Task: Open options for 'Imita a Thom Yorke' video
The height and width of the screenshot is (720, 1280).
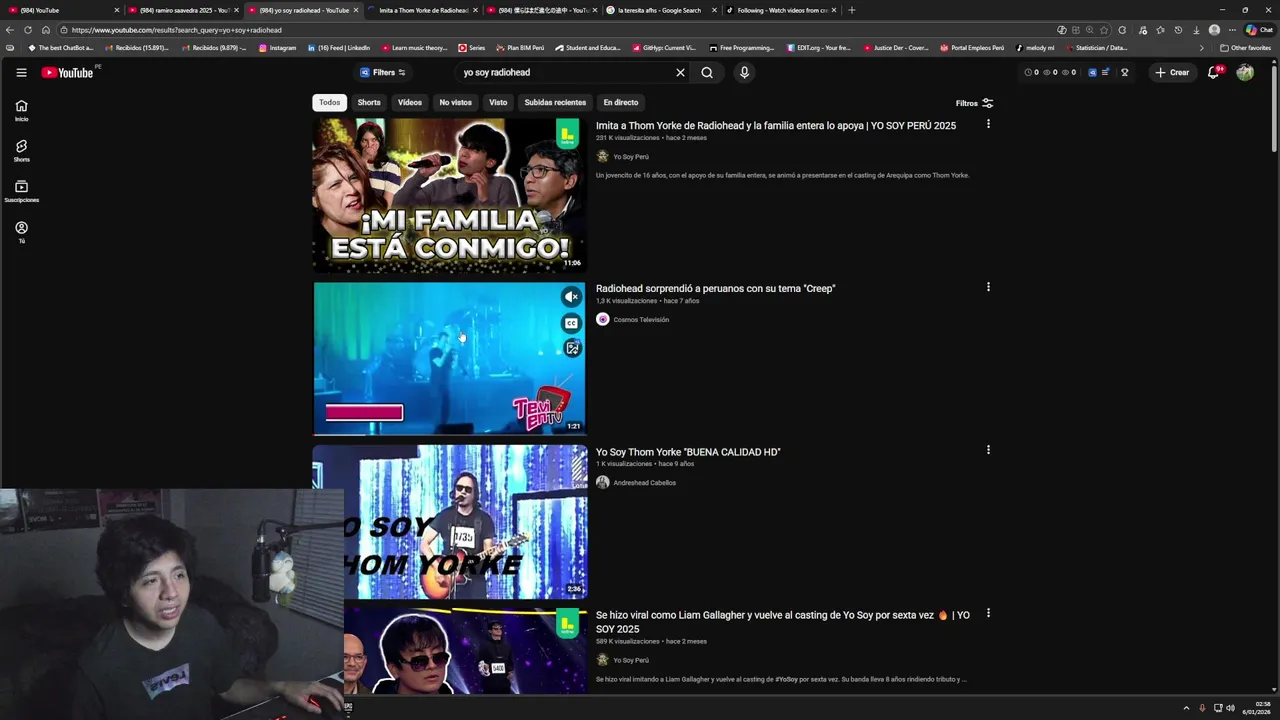Action: tap(988, 124)
